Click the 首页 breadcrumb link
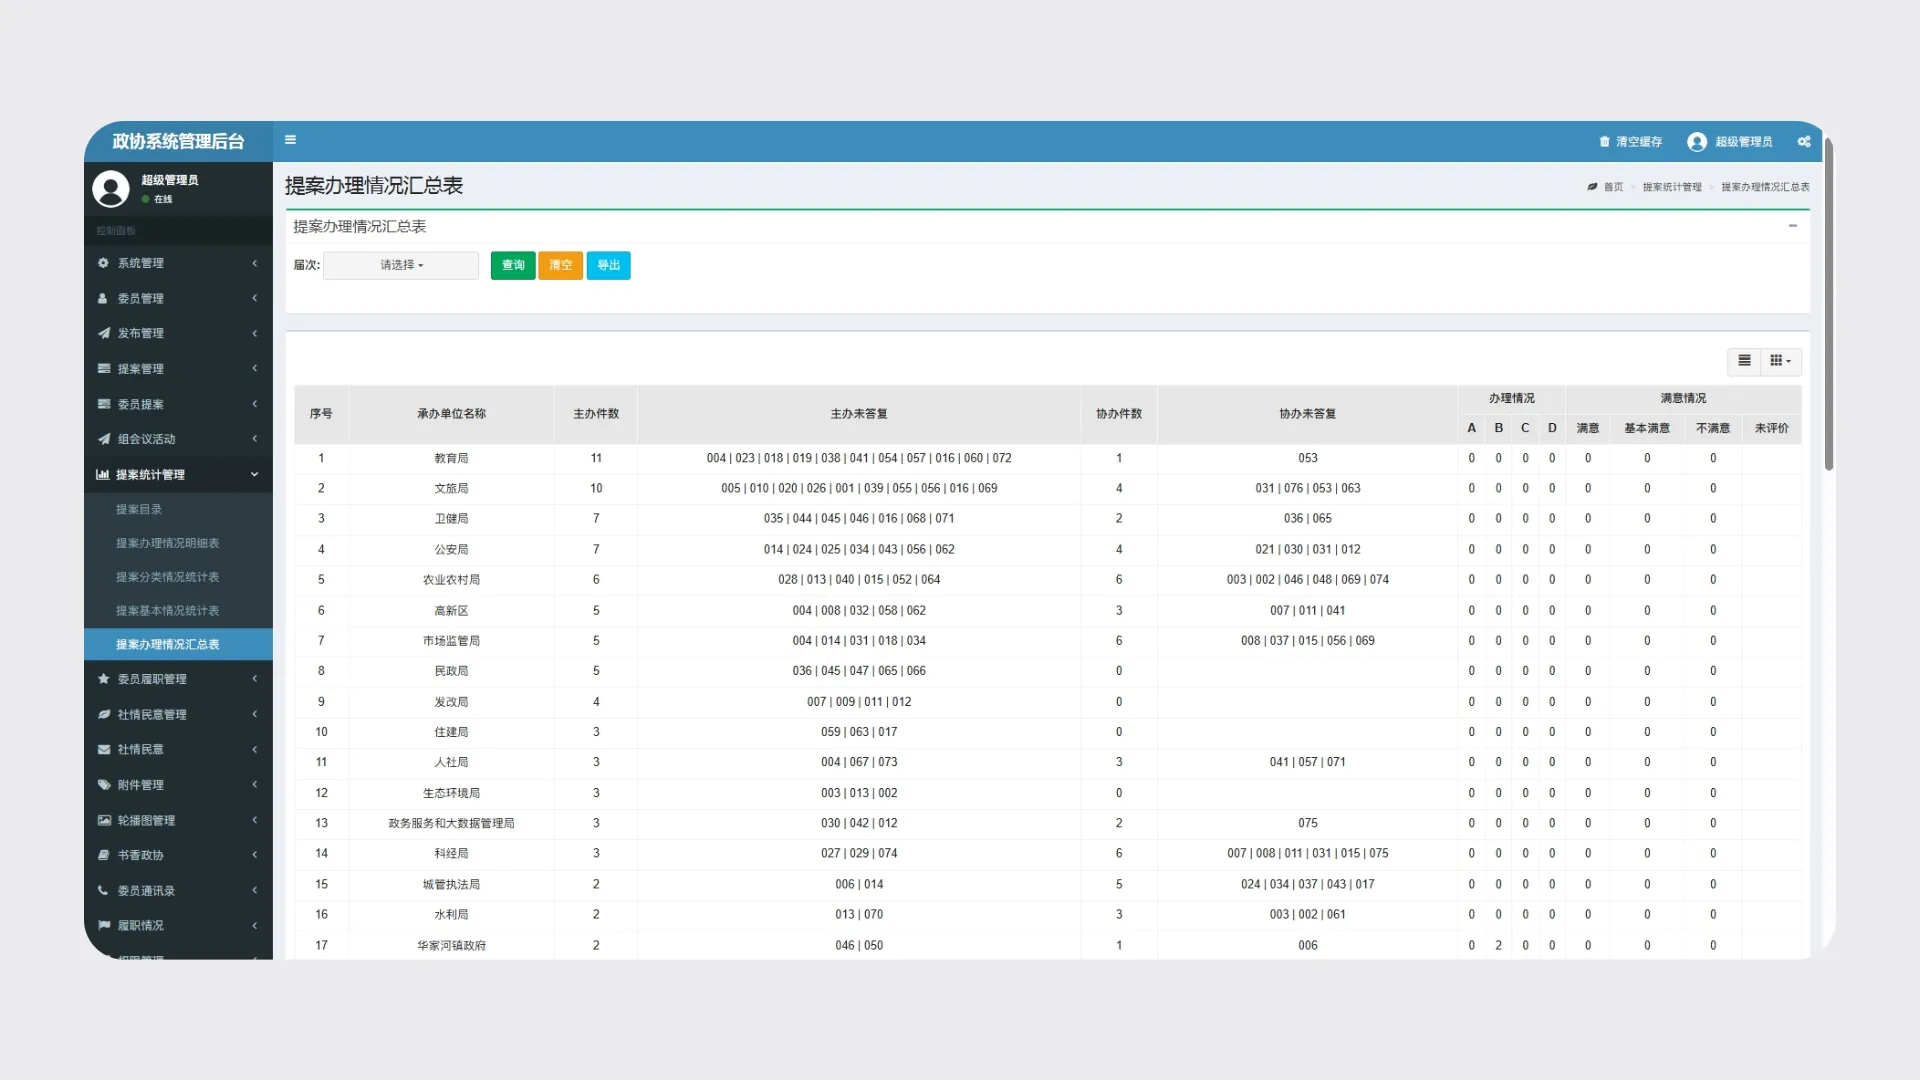 coord(1613,187)
